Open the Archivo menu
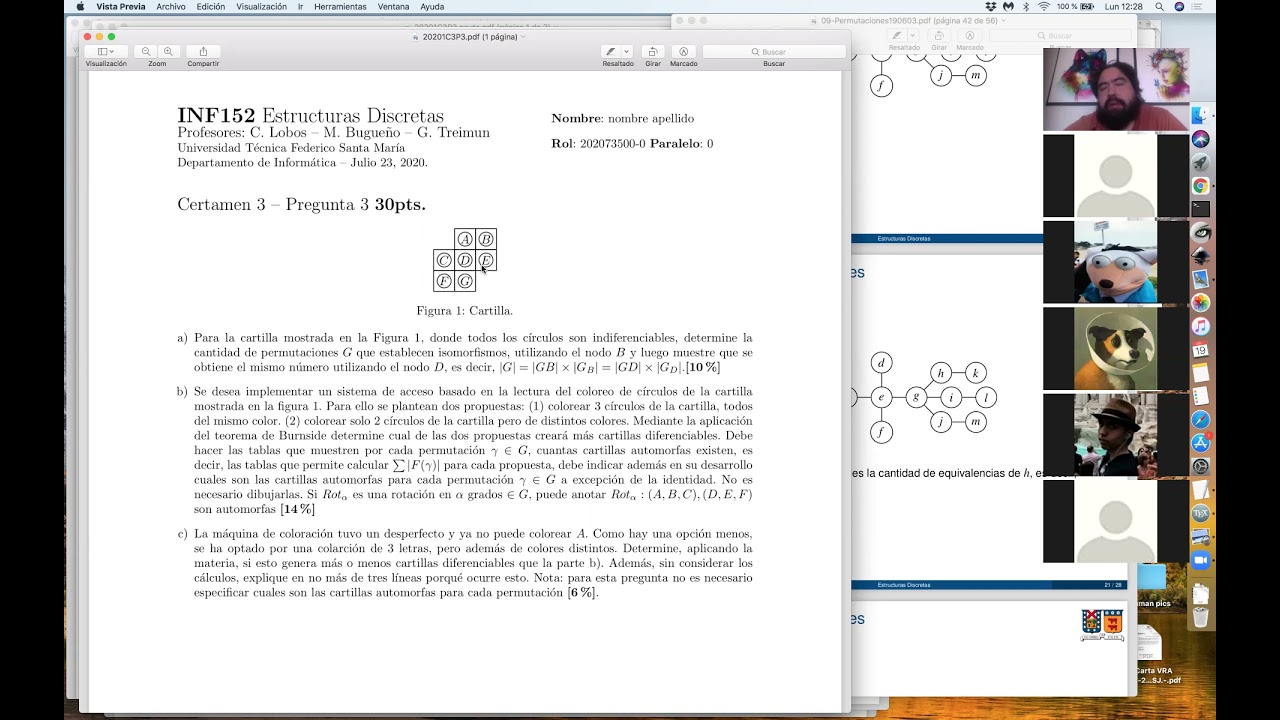 click(x=171, y=6)
